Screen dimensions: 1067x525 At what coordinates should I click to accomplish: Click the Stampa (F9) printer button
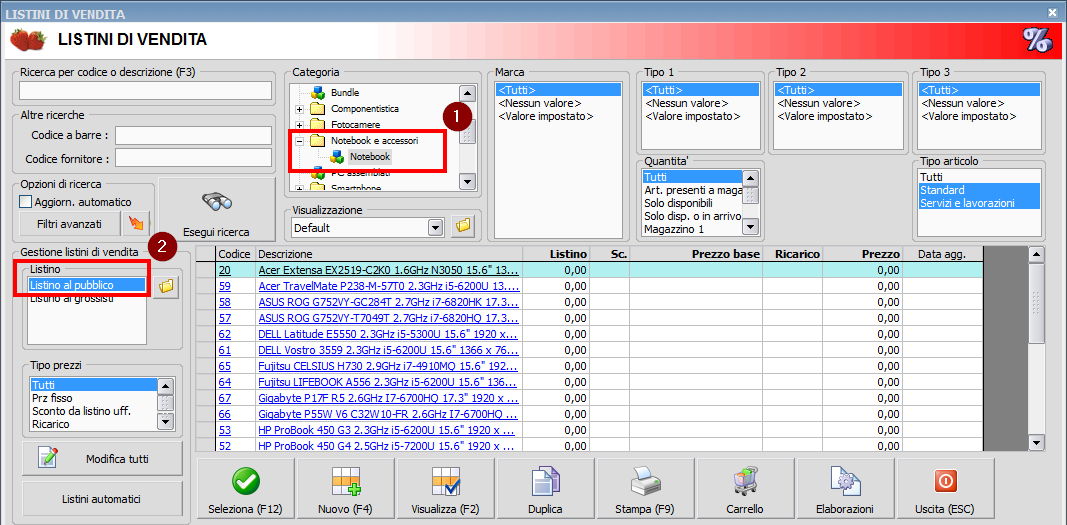coord(645,488)
